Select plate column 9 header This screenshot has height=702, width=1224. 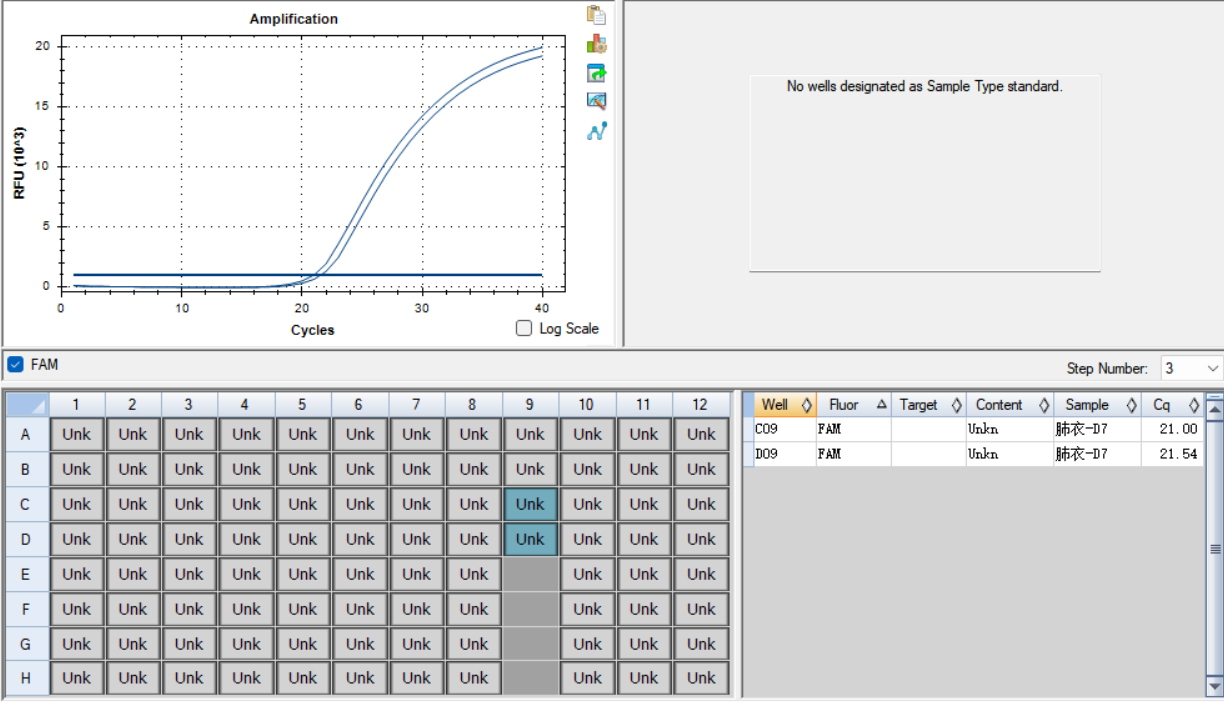pos(530,404)
